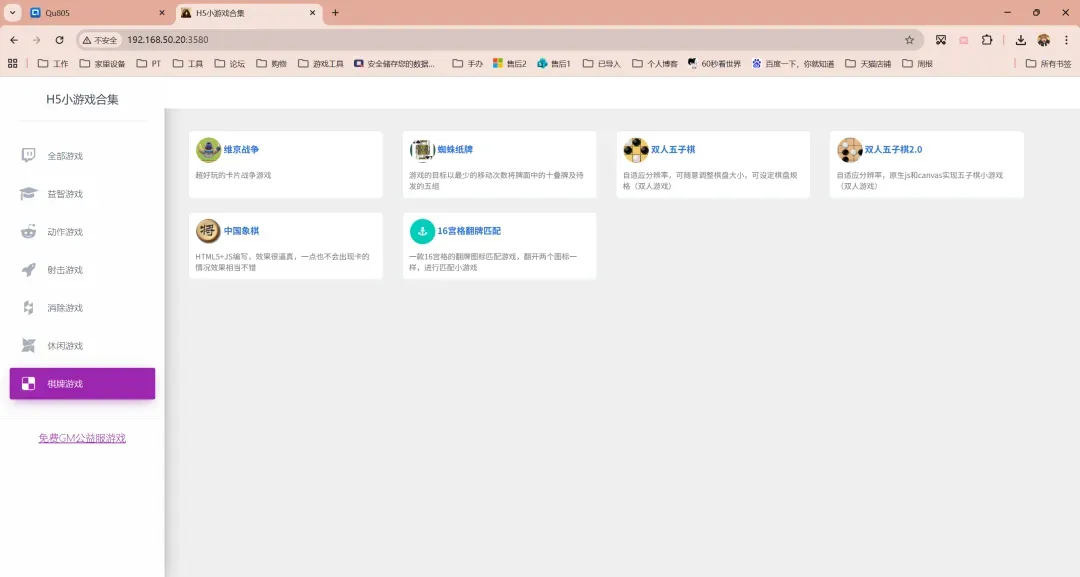Select 全部游戏 in the sidebar

65,156
